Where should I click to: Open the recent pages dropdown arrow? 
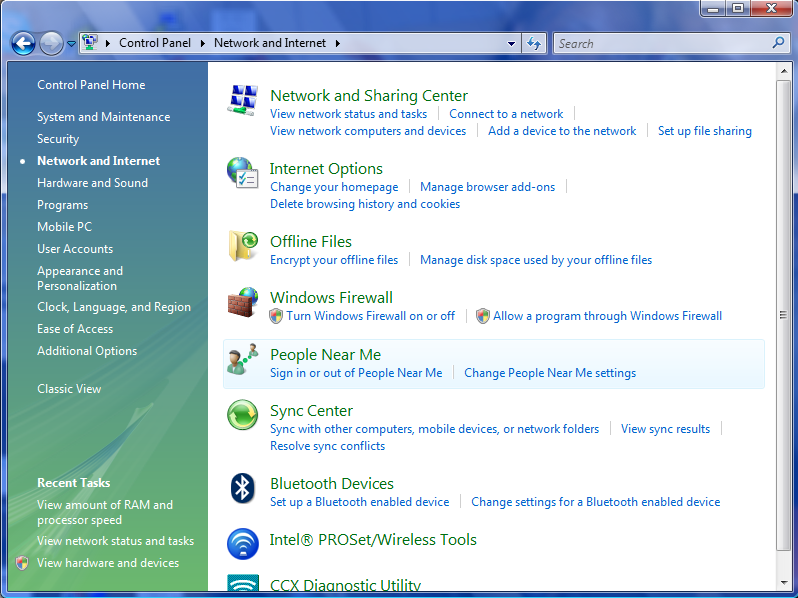point(71,44)
